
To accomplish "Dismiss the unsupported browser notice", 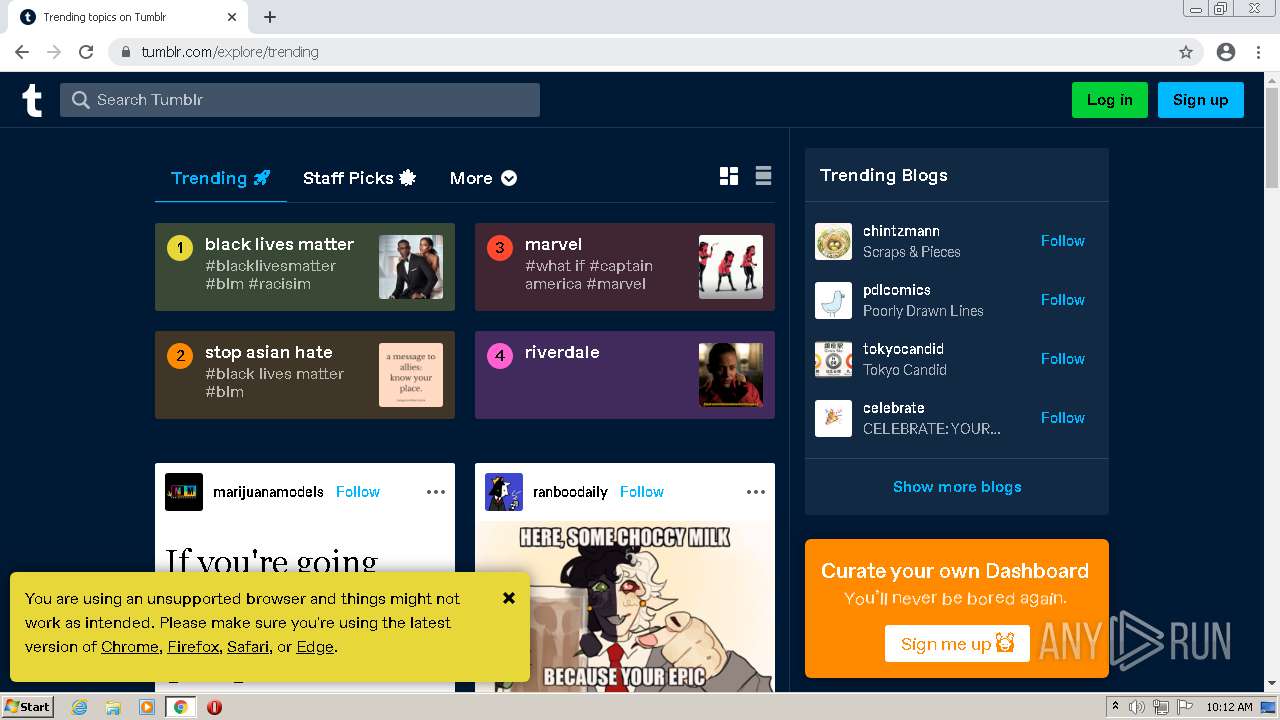I will tap(509, 598).
